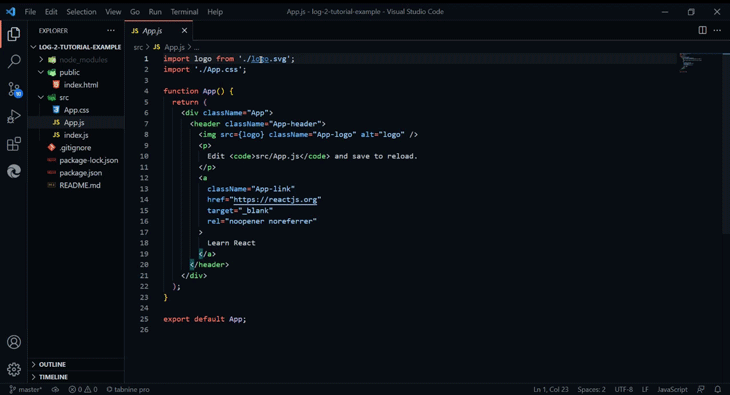The width and height of the screenshot is (730, 395).
Task: Open the Explorer view in activity bar
Action: (14, 34)
